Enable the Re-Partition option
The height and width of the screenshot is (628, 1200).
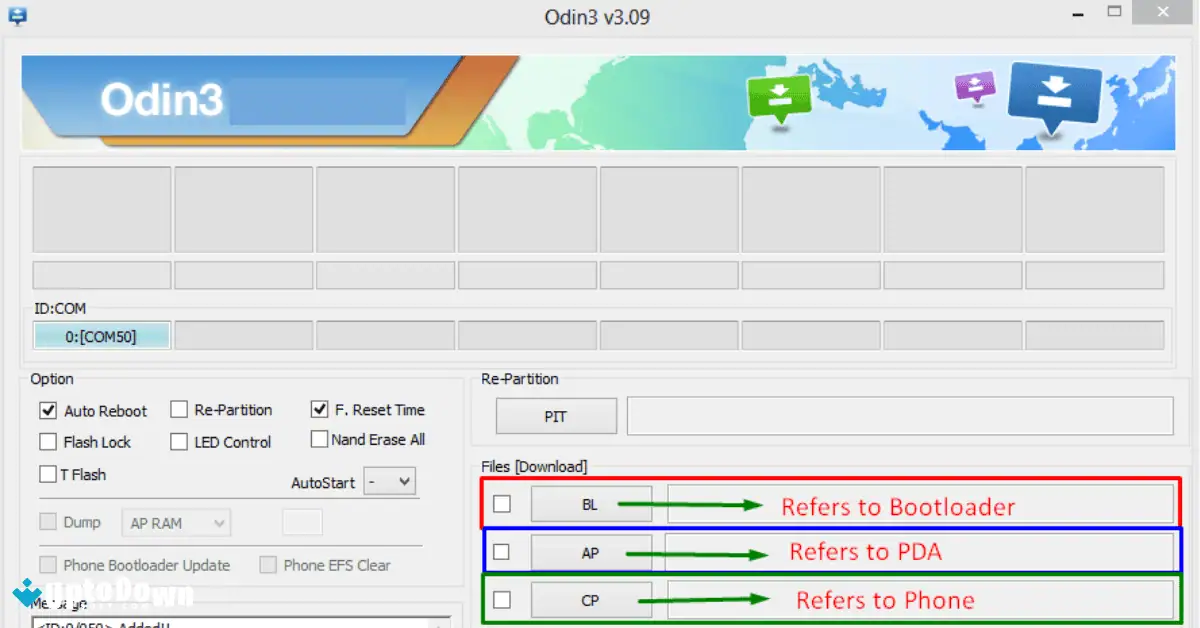180,409
